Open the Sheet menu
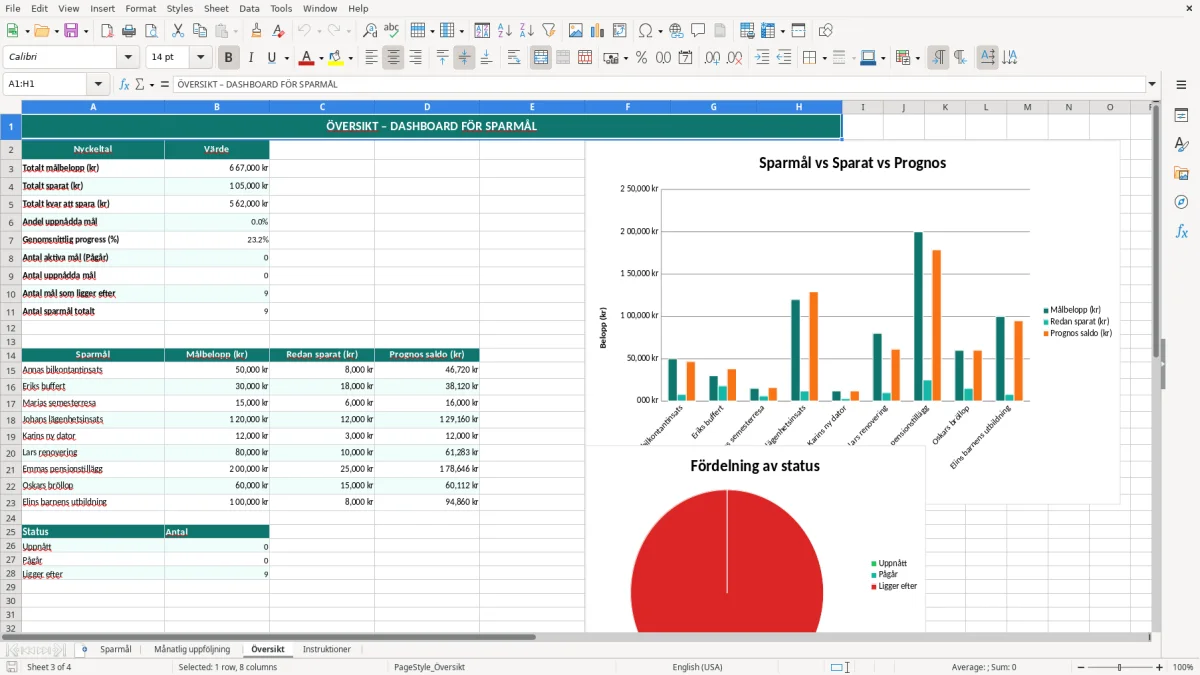 [216, 8]
